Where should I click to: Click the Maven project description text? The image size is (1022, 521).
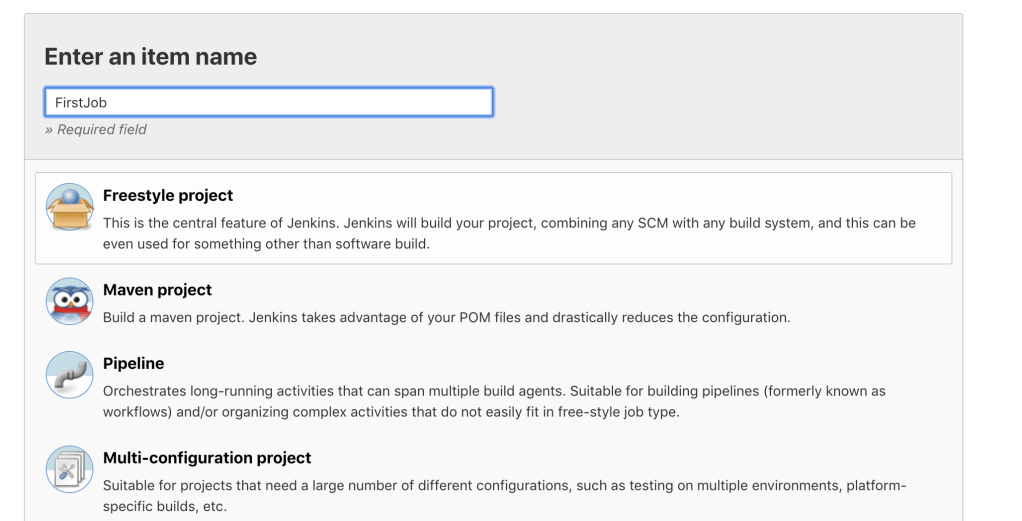click(x=446, y=318)
